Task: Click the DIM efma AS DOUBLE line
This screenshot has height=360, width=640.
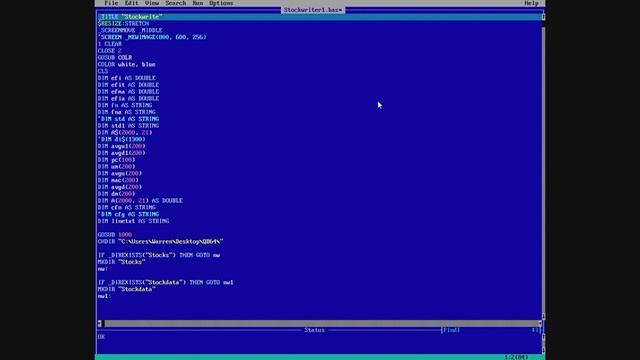Action: pyautogui.click(x=128, y=91)
